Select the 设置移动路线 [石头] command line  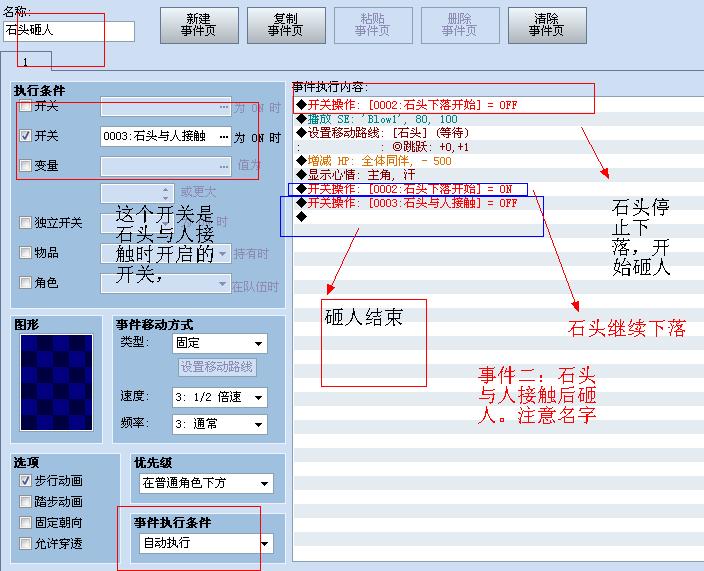(498, 133)
